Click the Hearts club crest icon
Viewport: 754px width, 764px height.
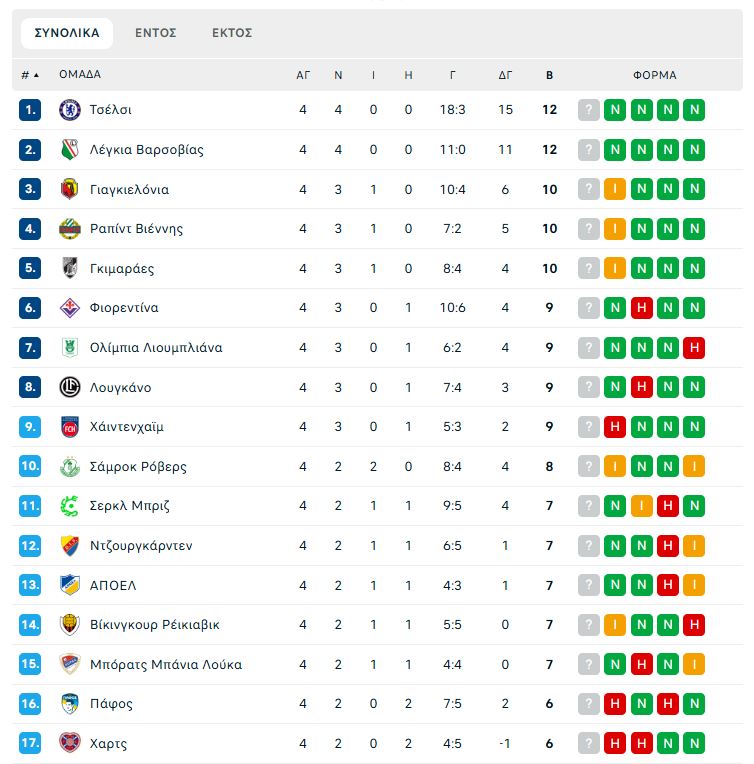(x=69, y=744)
